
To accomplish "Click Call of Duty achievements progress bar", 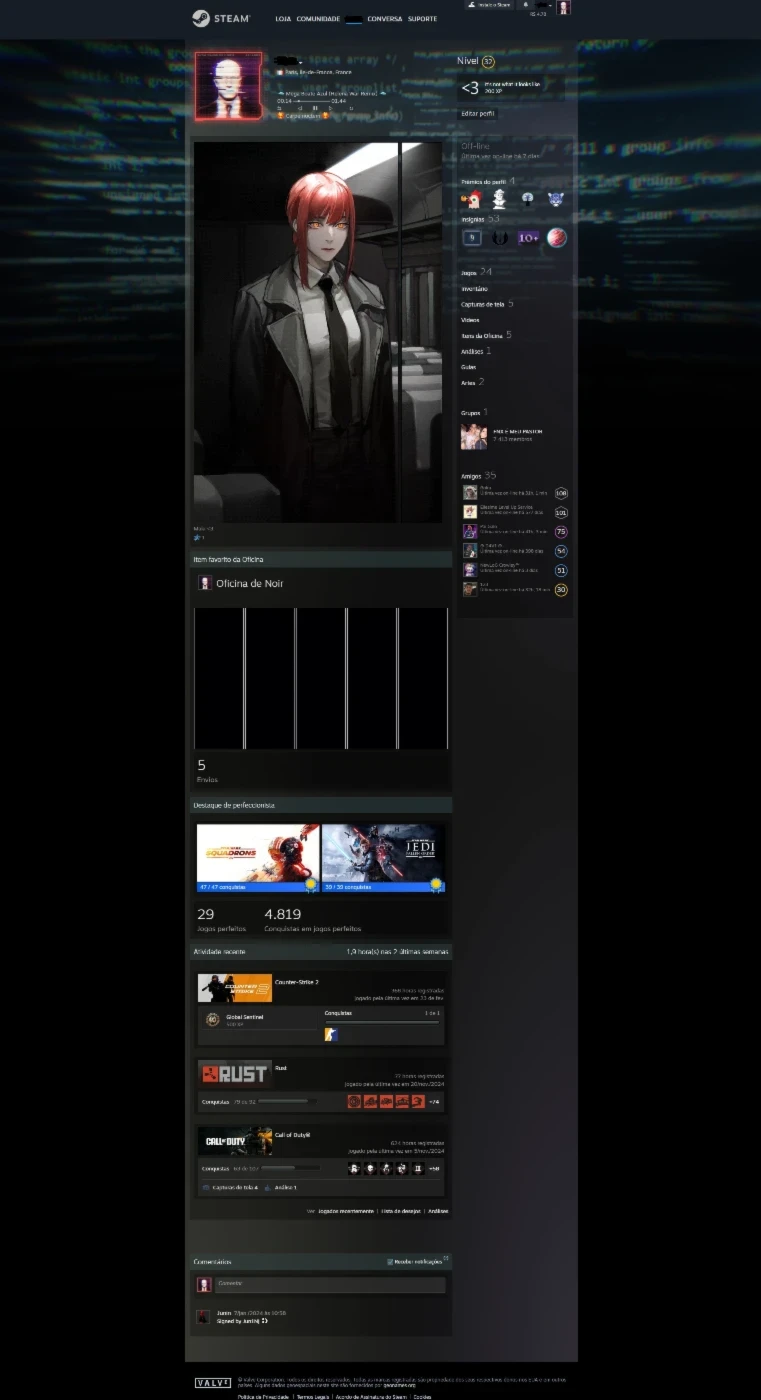I will click(291, 1168).
